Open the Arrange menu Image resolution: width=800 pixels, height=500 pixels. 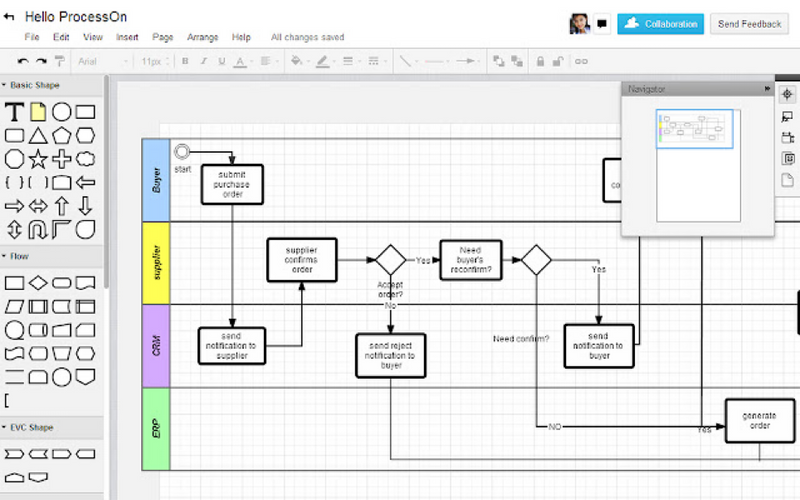203,37
